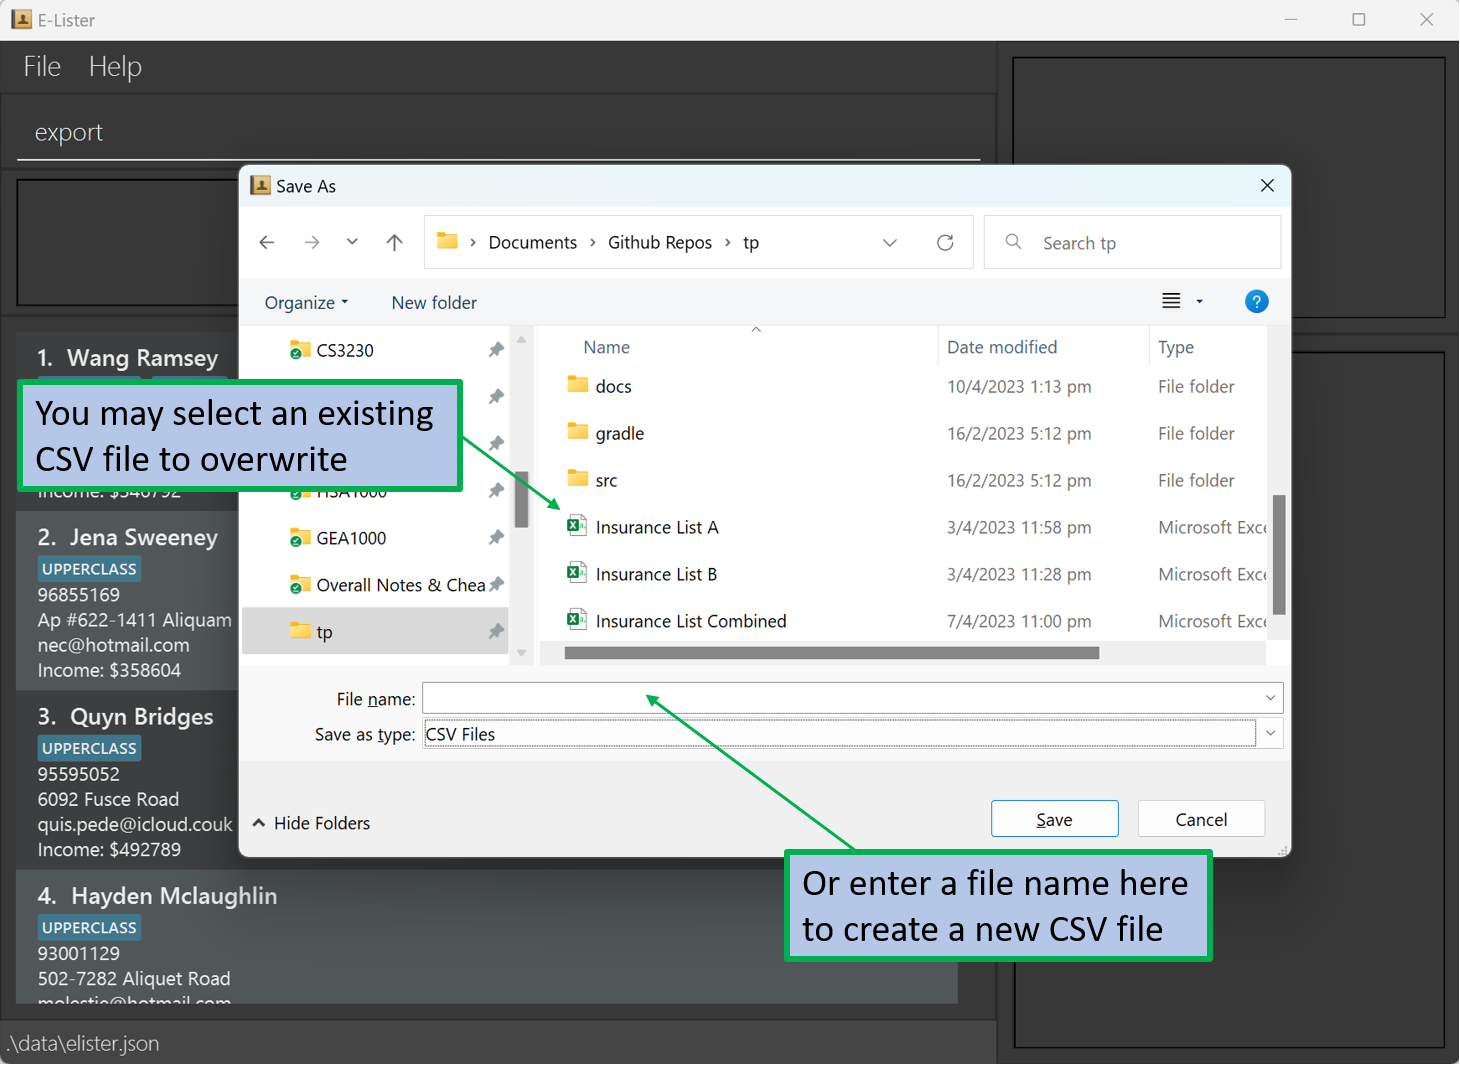Screen dimensions: 1460x1066
Task: Open Save As help icon
Action: pos(1256,301)
